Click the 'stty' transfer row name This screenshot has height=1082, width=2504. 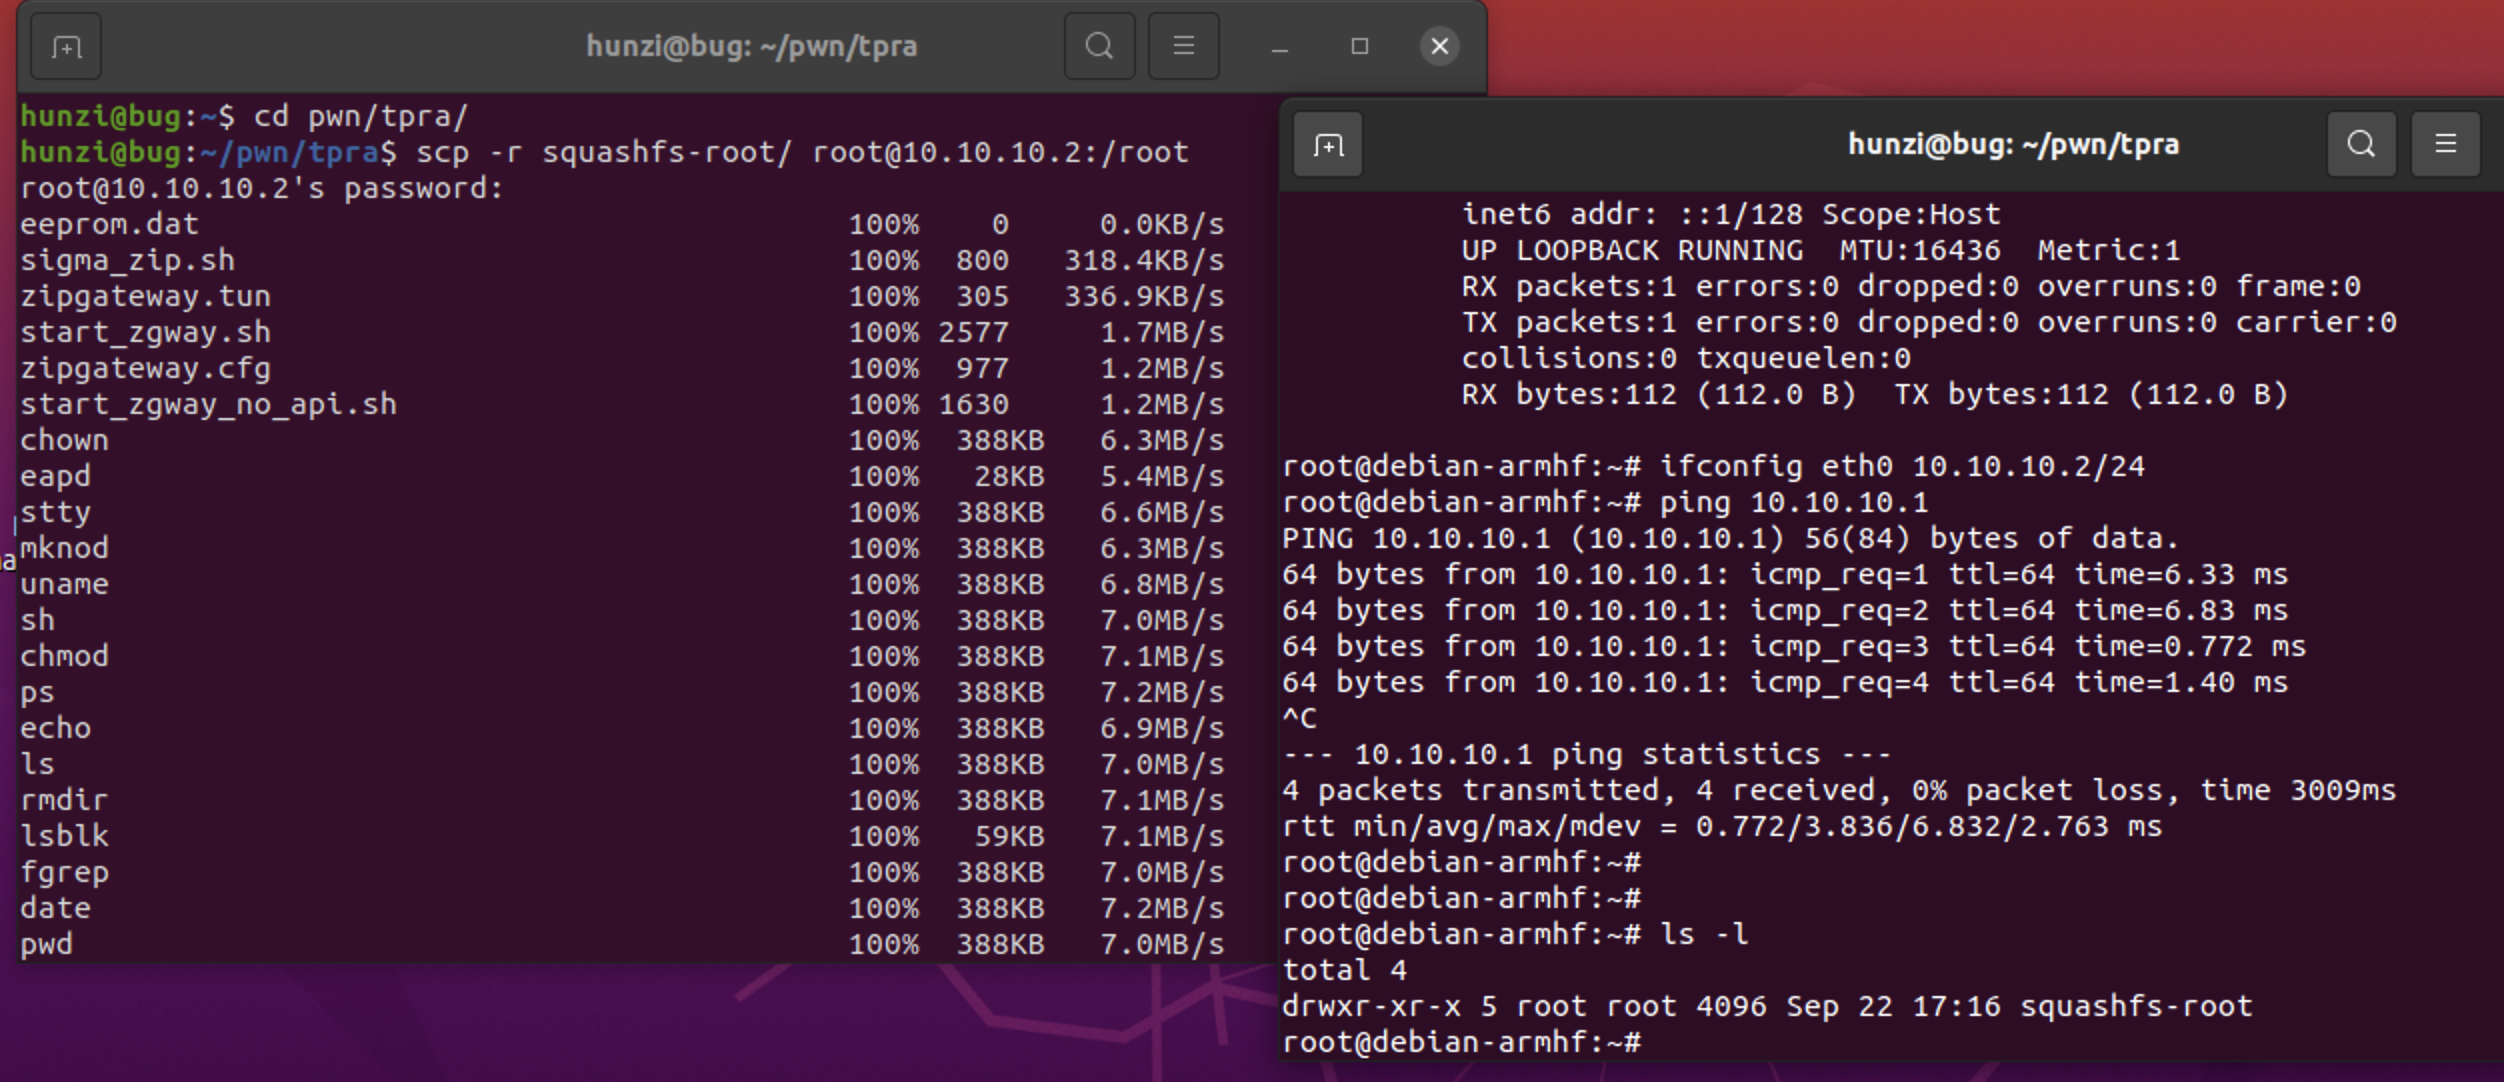tap(55, 512)
